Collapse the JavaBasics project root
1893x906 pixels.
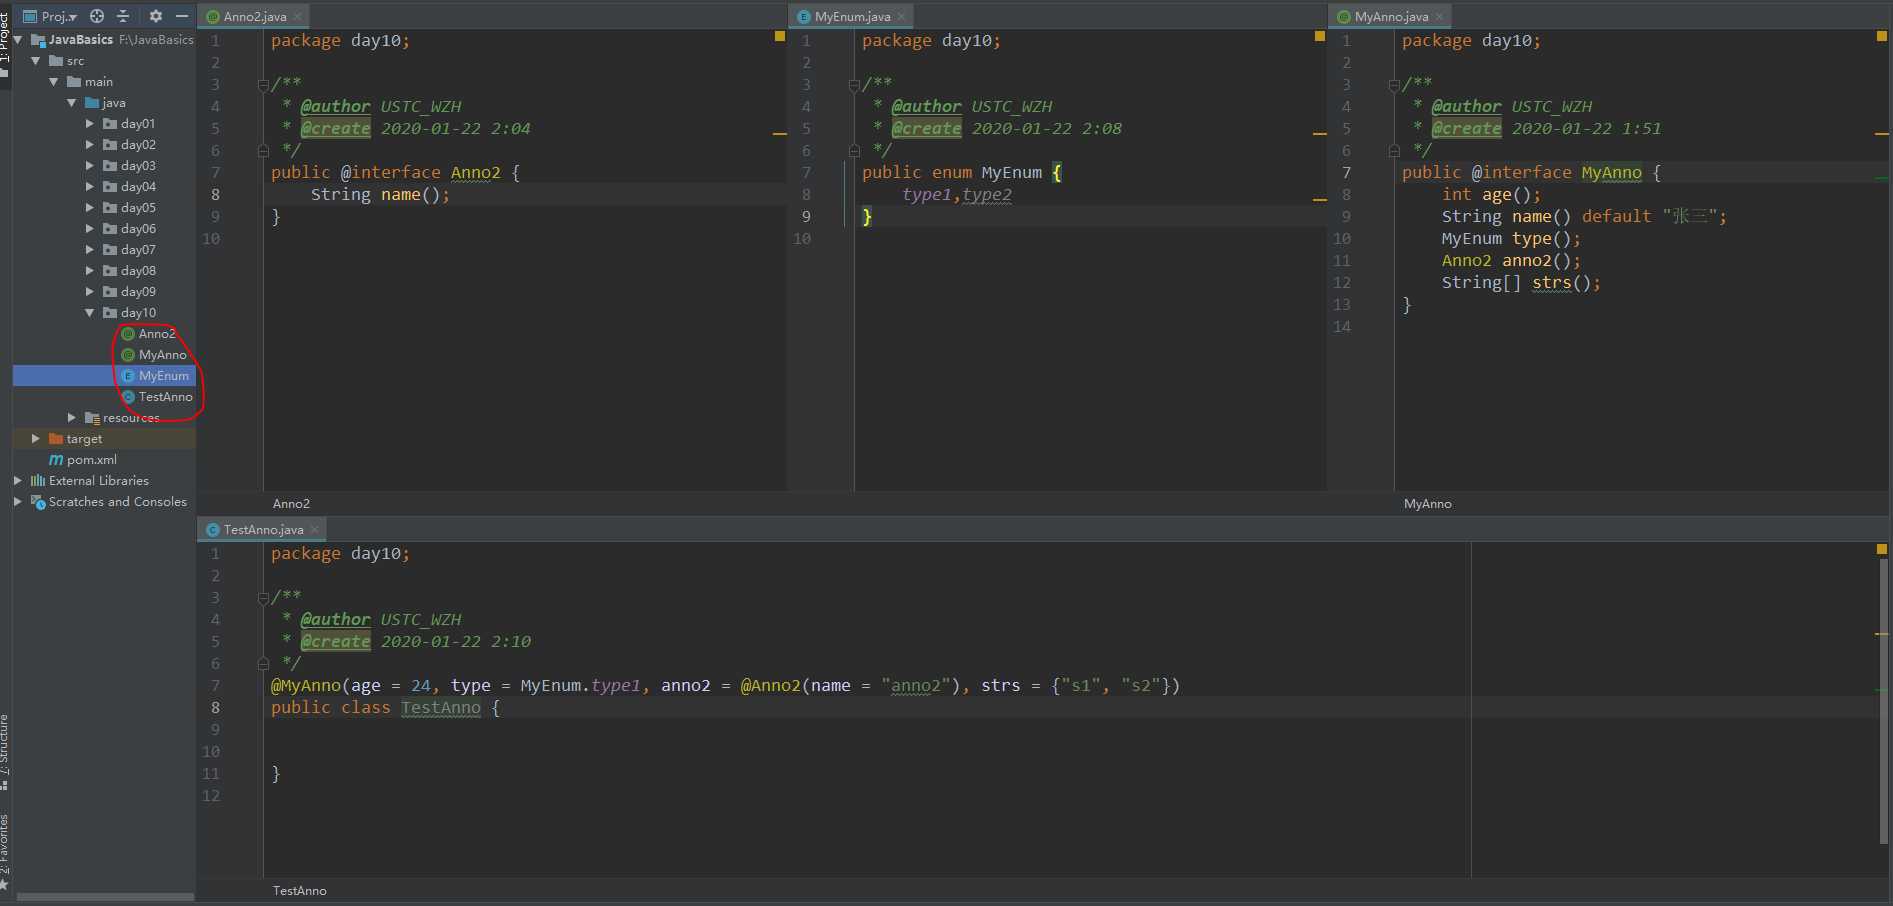tap(18, 39)
